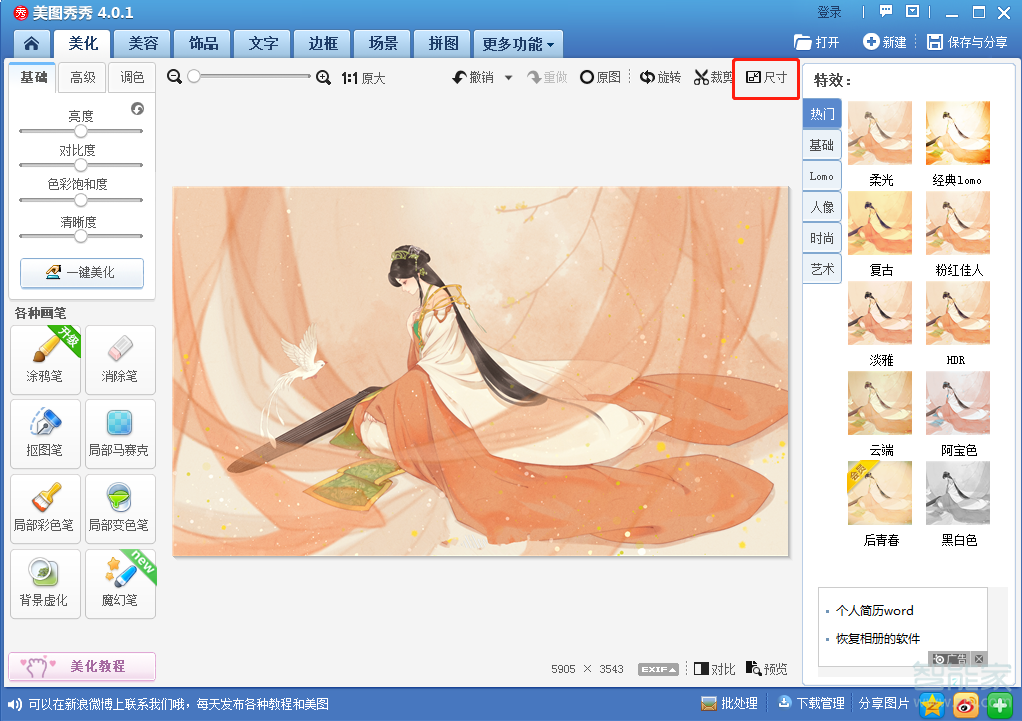Adjust the 亮度 brightness slider handle
The image size is (1022, 721).
(81, 131)
